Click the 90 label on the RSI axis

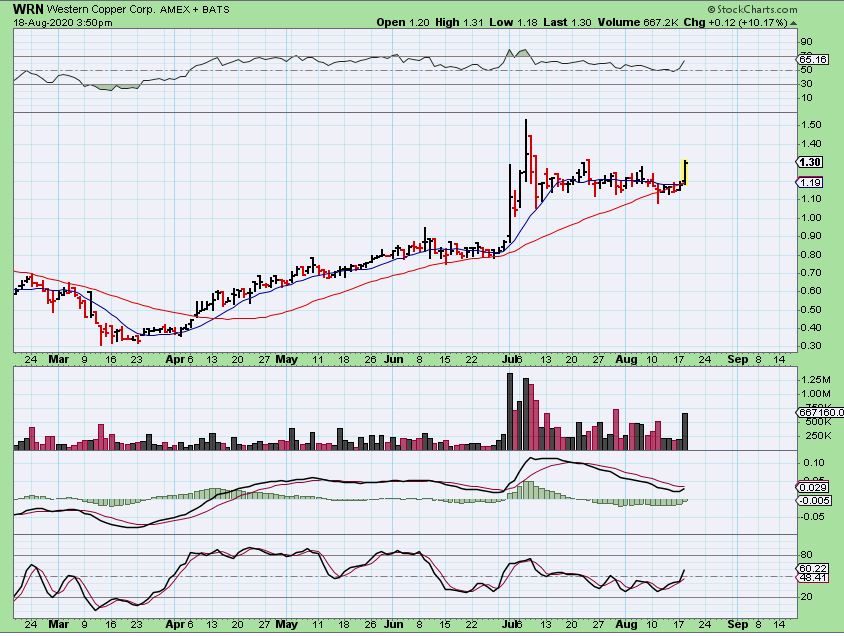click(806, 42)
